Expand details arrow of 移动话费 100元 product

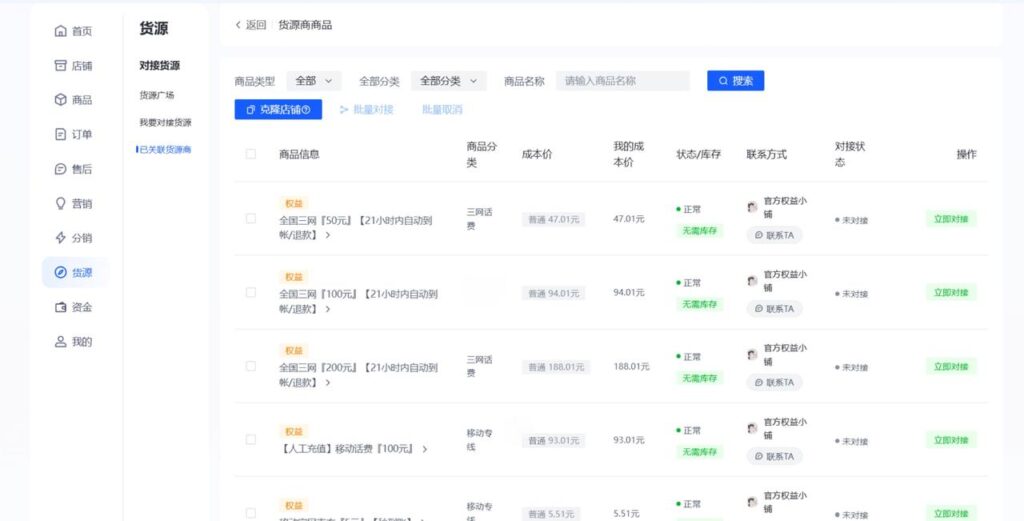[x=425, y=449]
